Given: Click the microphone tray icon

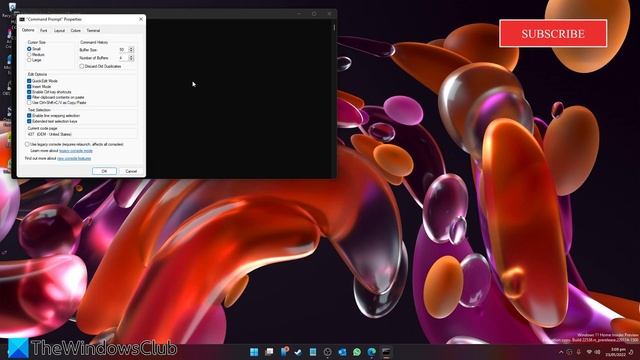Looking at the screenshot, I should (579, 352).
